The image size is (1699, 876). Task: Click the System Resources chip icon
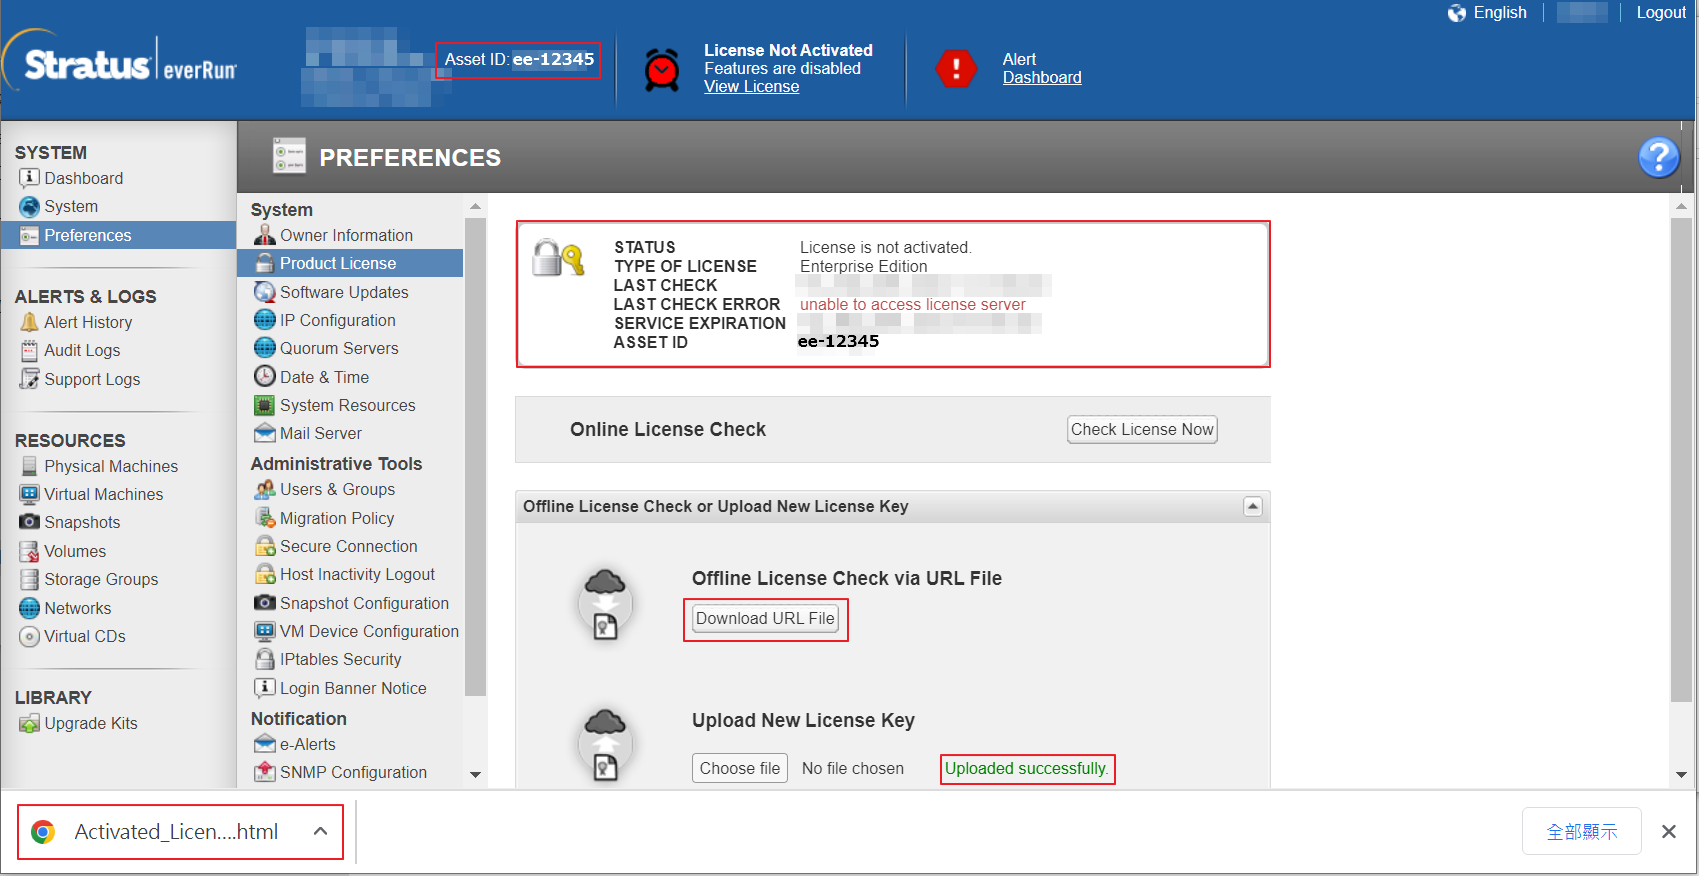pos(264,405)
